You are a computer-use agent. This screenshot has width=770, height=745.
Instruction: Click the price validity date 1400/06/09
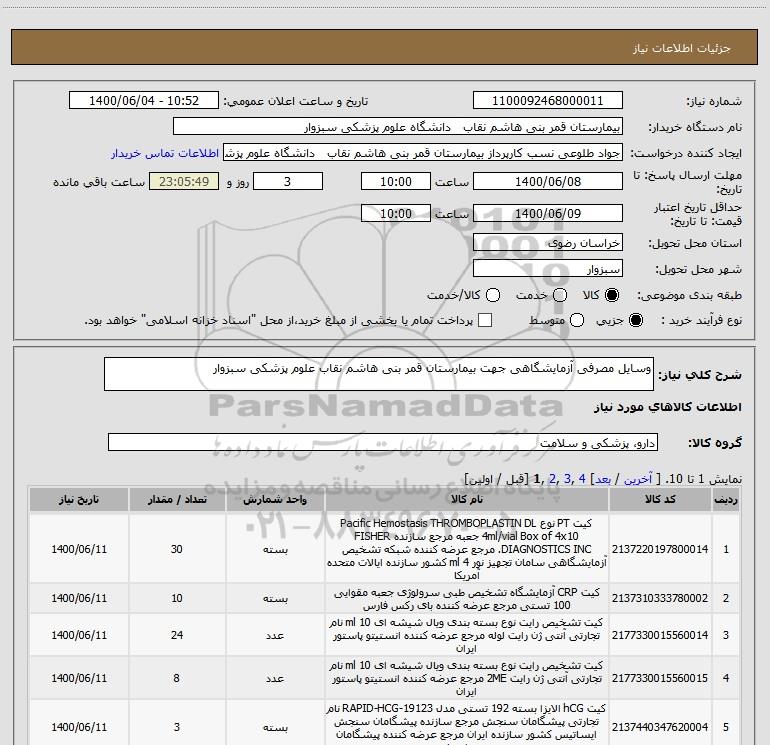coord(548,213)
